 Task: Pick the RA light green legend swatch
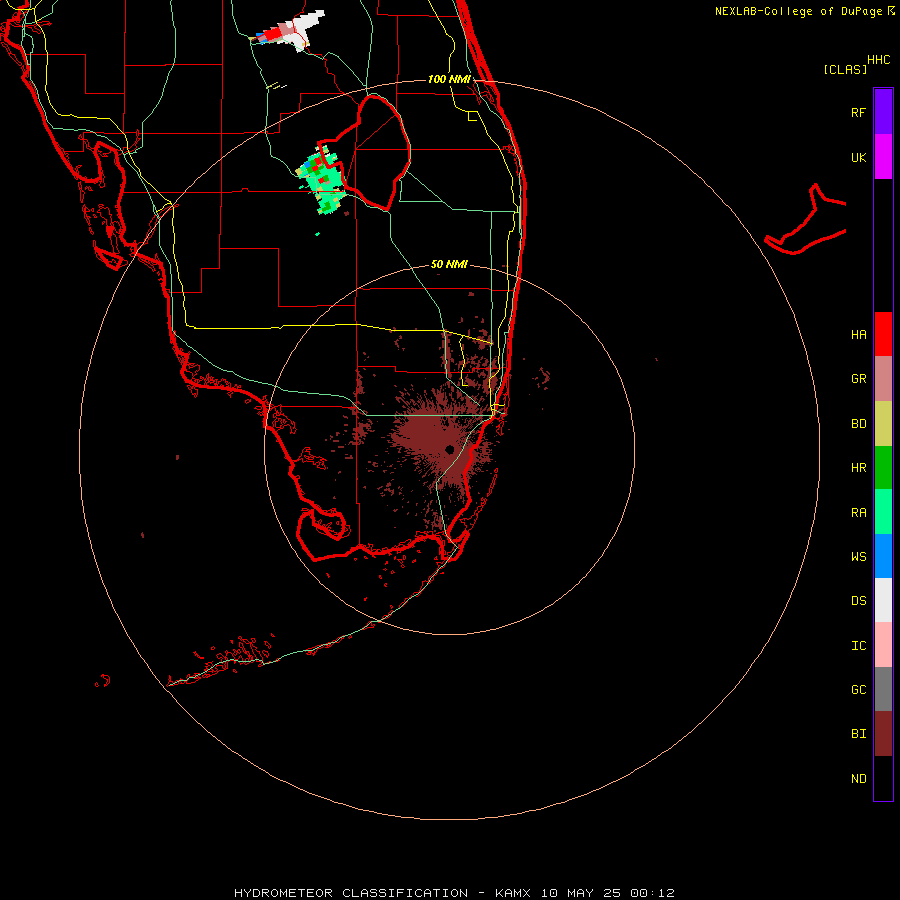(x=883, y=512)
